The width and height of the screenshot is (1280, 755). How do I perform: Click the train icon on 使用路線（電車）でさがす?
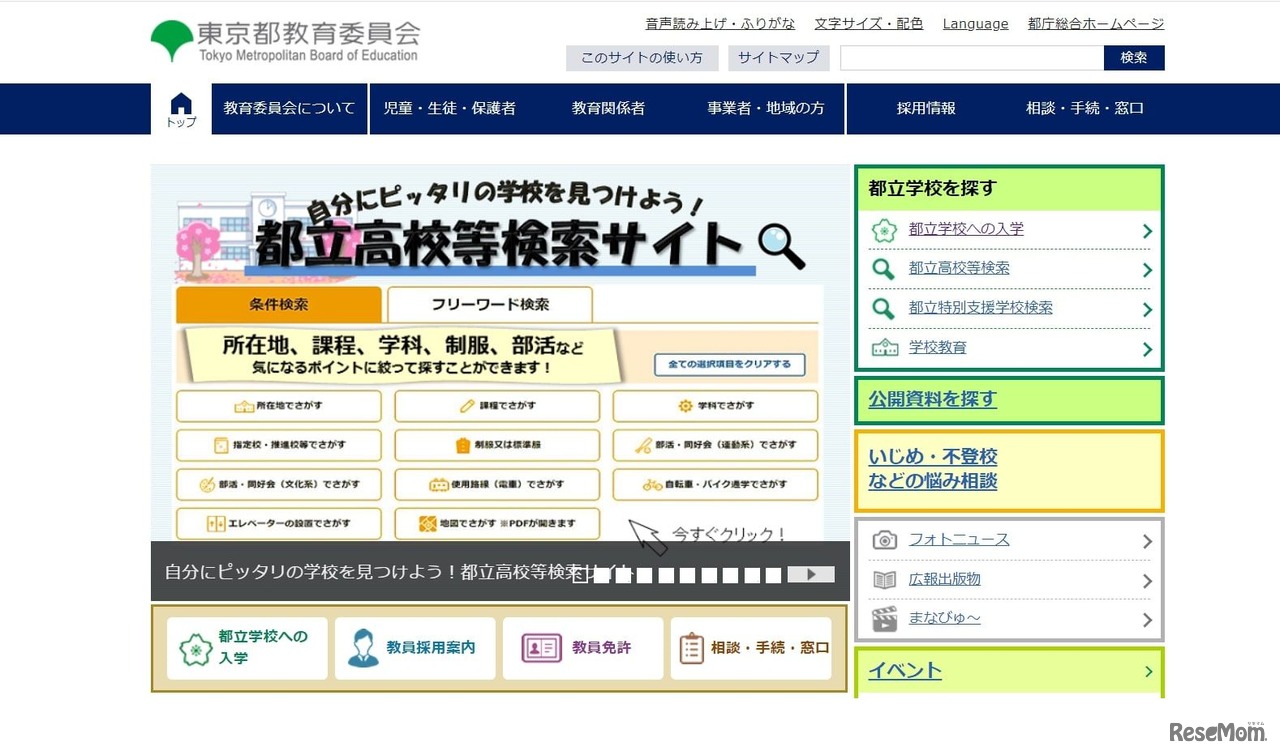439,485
